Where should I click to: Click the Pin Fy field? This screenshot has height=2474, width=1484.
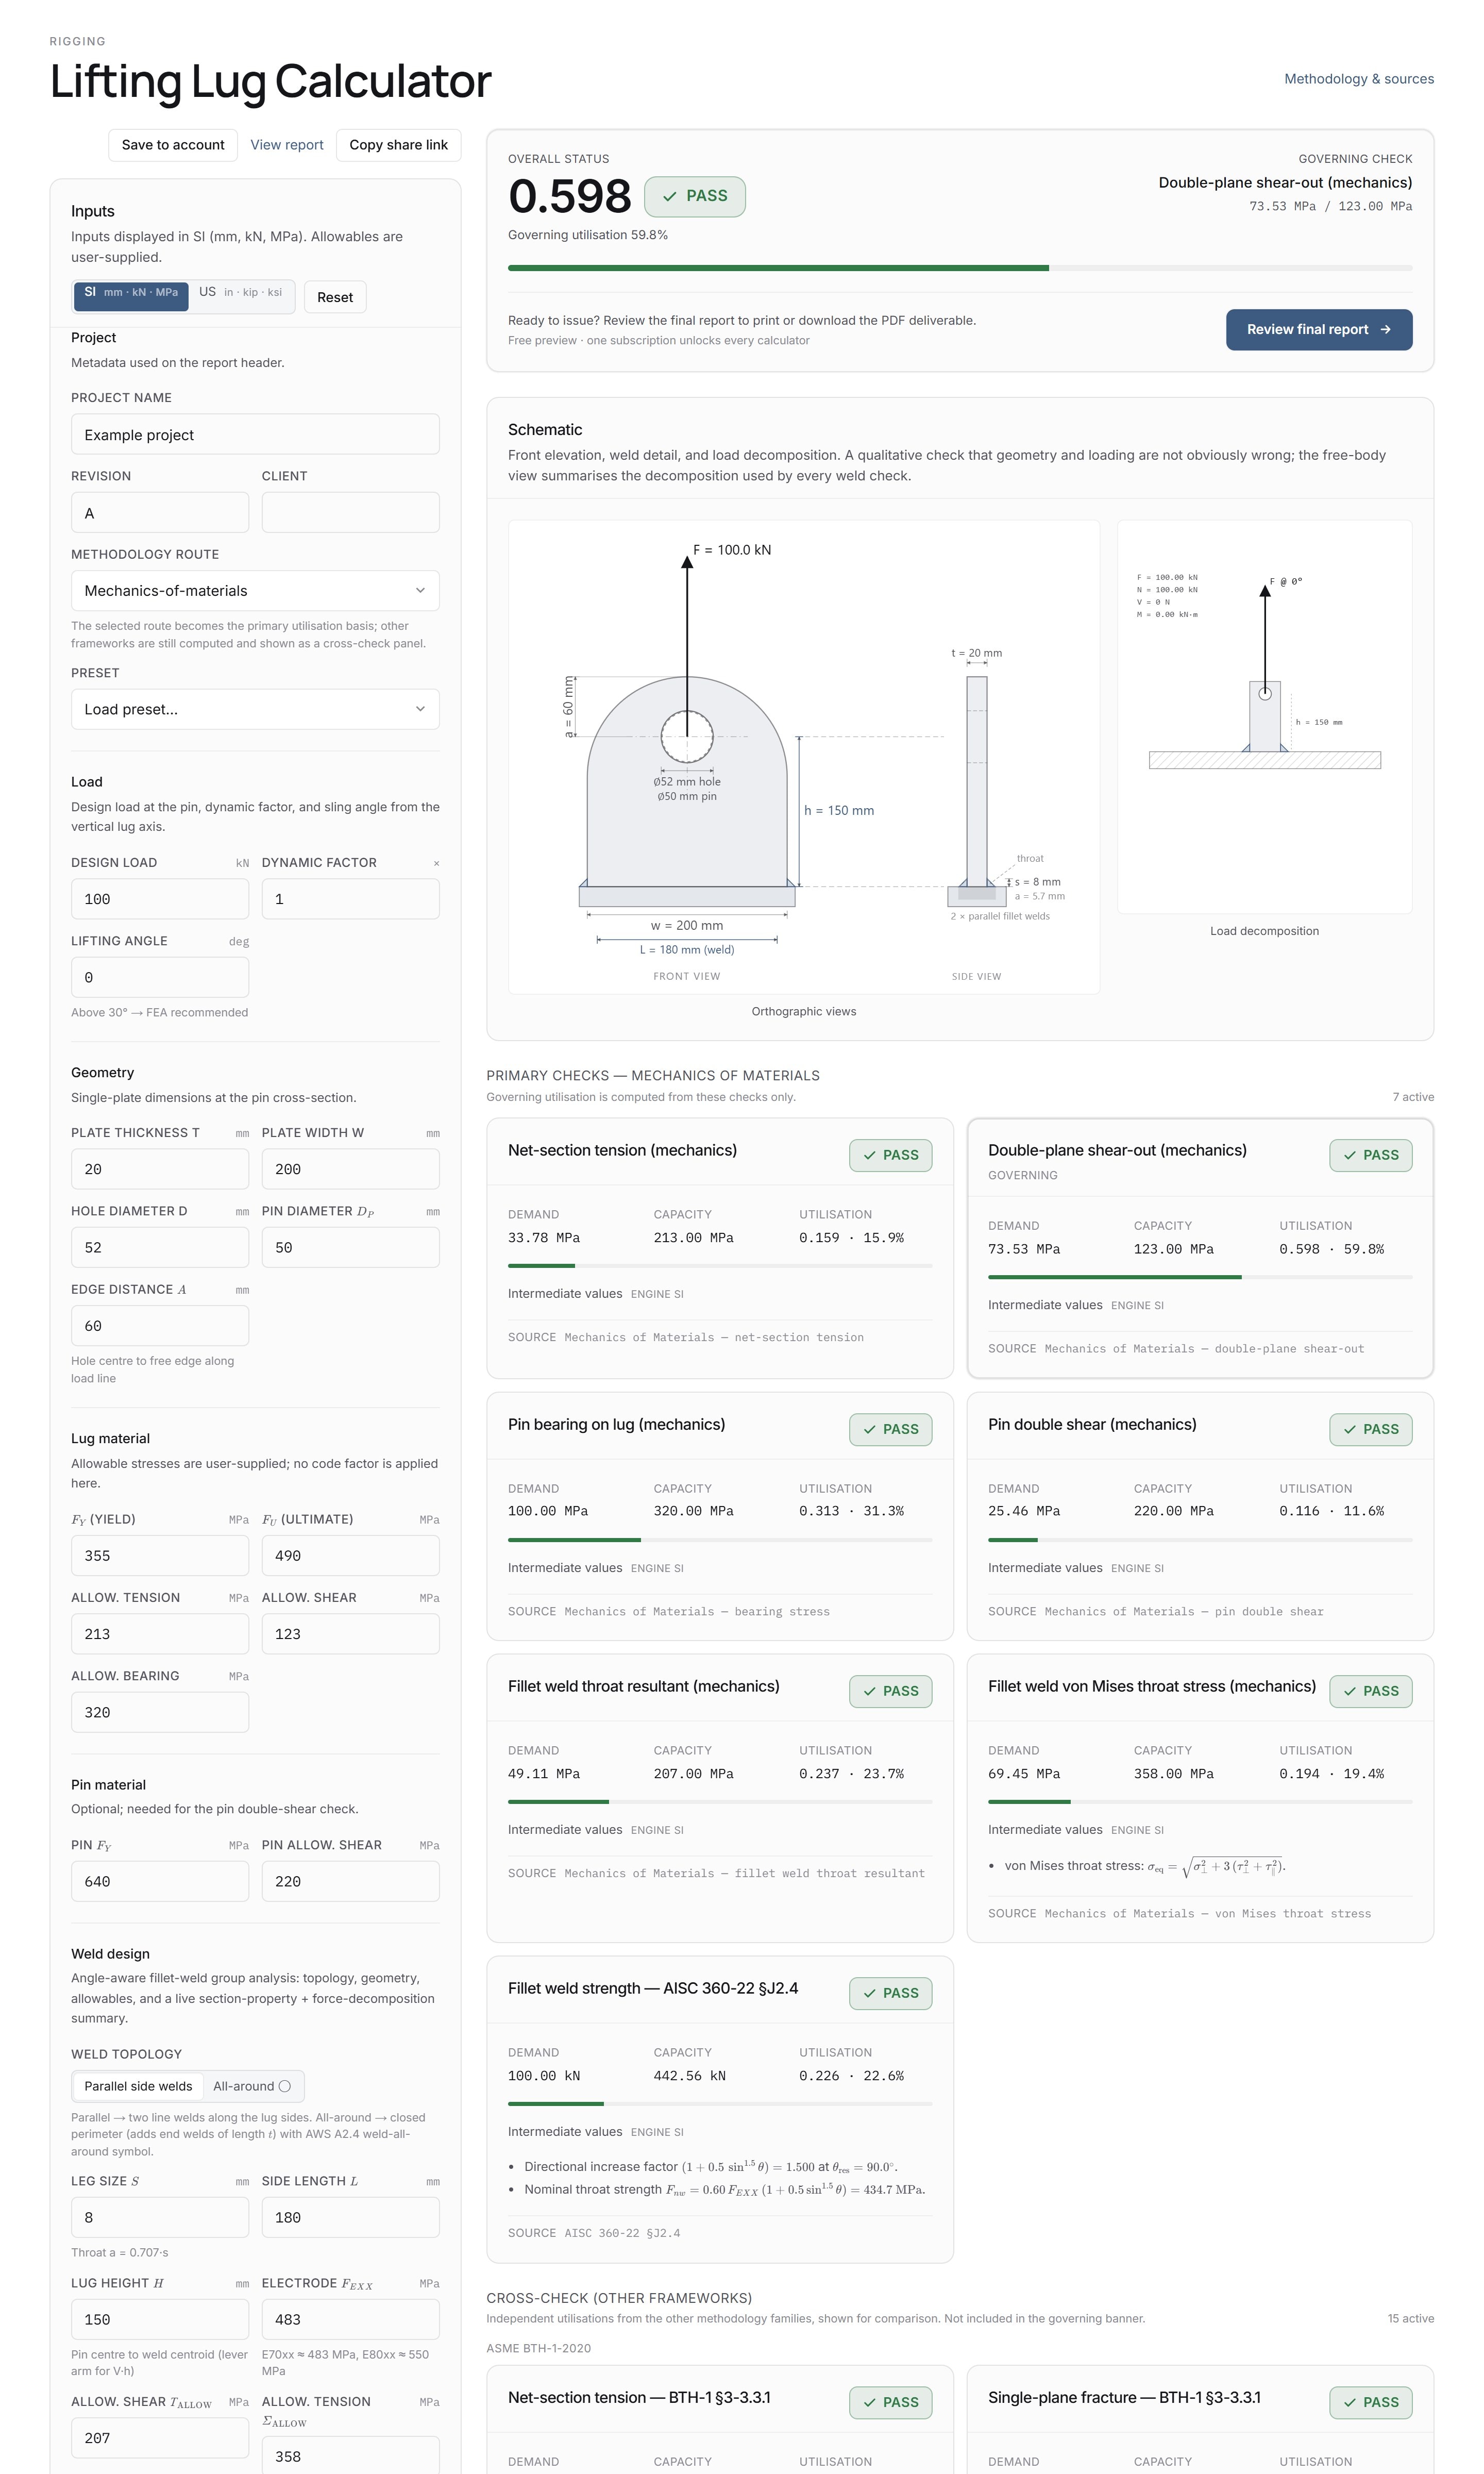pyautogui.click(x=160, y=1881)
